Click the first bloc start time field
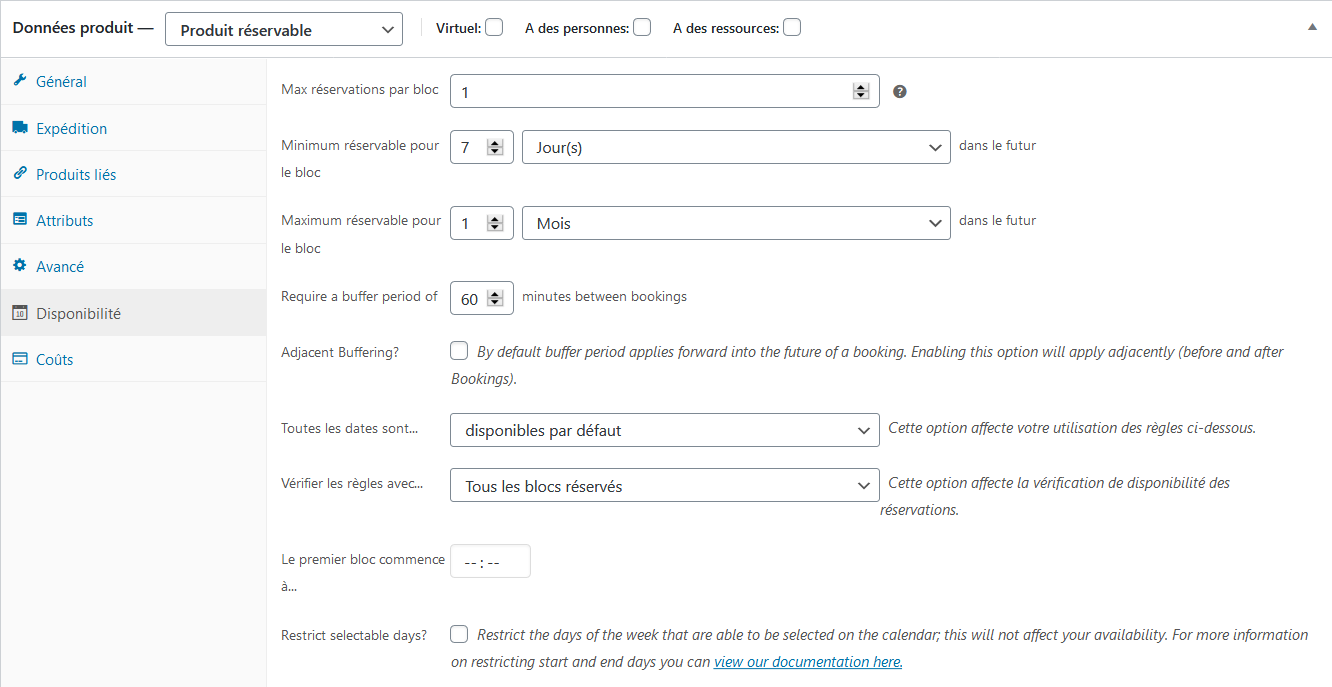This screenshot has height=687, width=1332. pos(490,562)
